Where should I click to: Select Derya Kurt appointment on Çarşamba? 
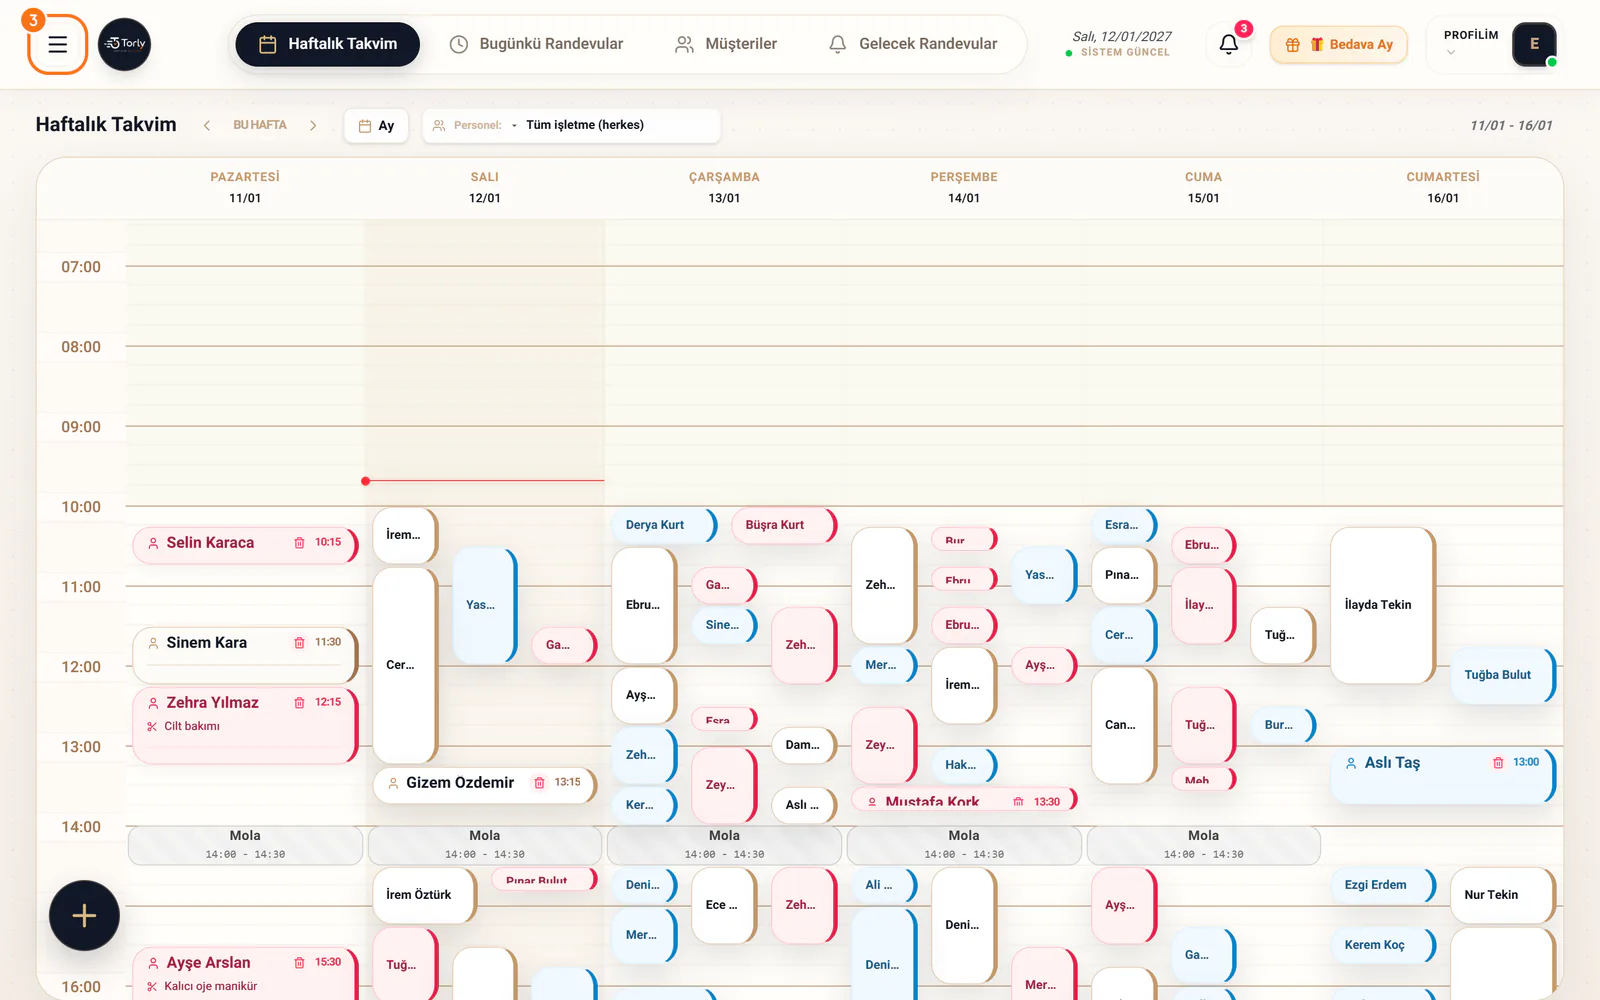(664, 525)
